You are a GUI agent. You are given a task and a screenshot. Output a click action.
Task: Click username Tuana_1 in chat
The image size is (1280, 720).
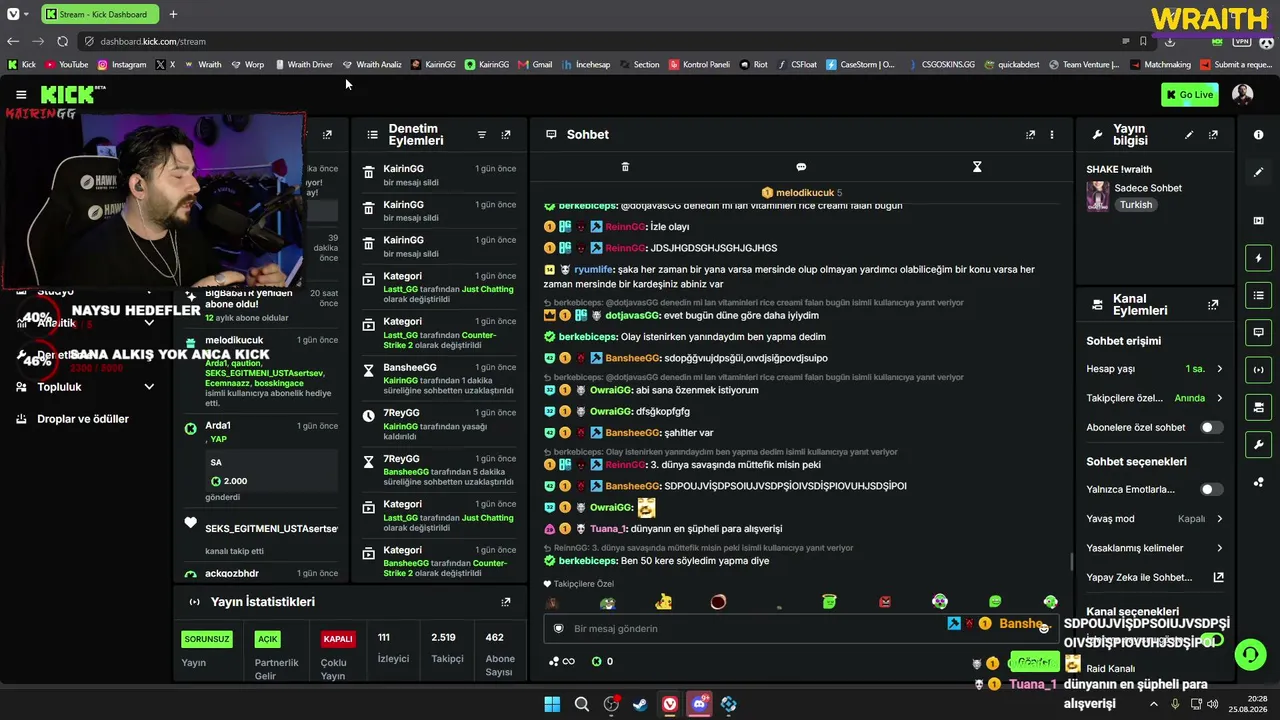pyautogui.click(x=608, y=529)
